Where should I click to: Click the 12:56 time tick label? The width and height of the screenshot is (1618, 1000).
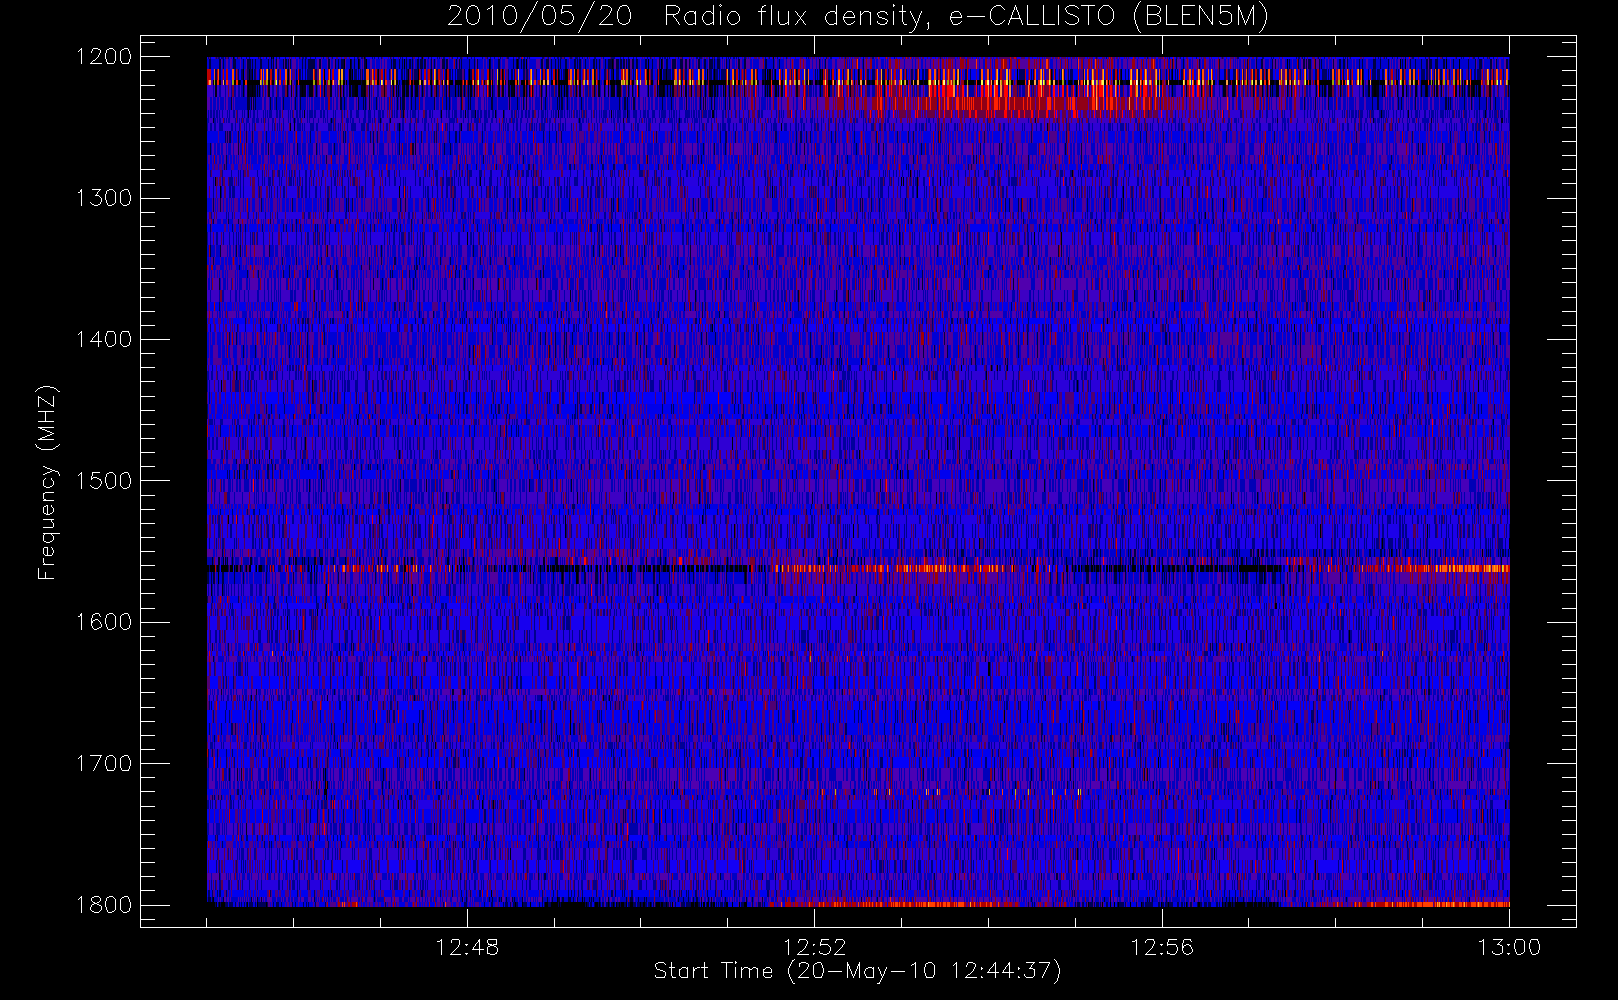pos(1162,947)
